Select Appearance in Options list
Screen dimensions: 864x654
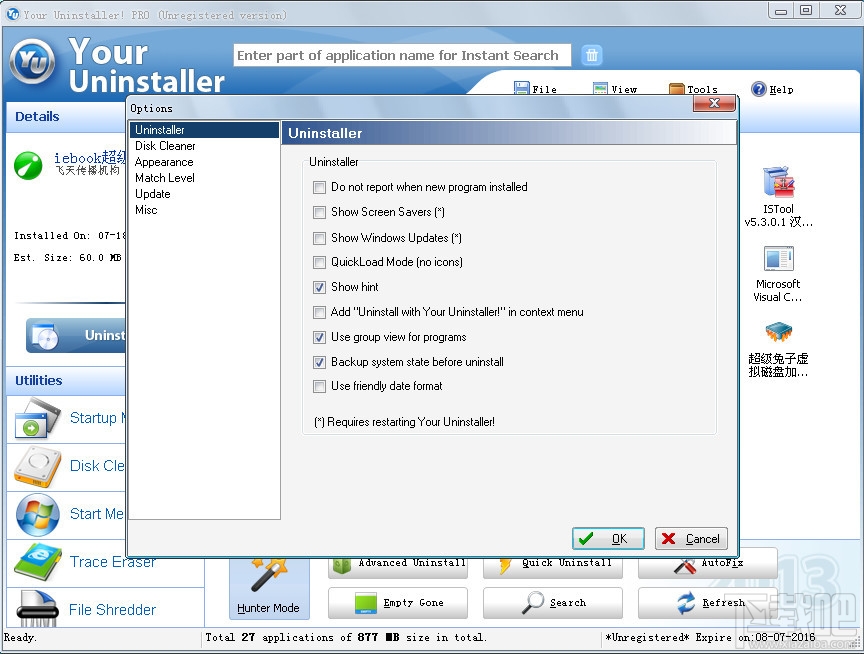pyautogui.click(x=164, y=161)
